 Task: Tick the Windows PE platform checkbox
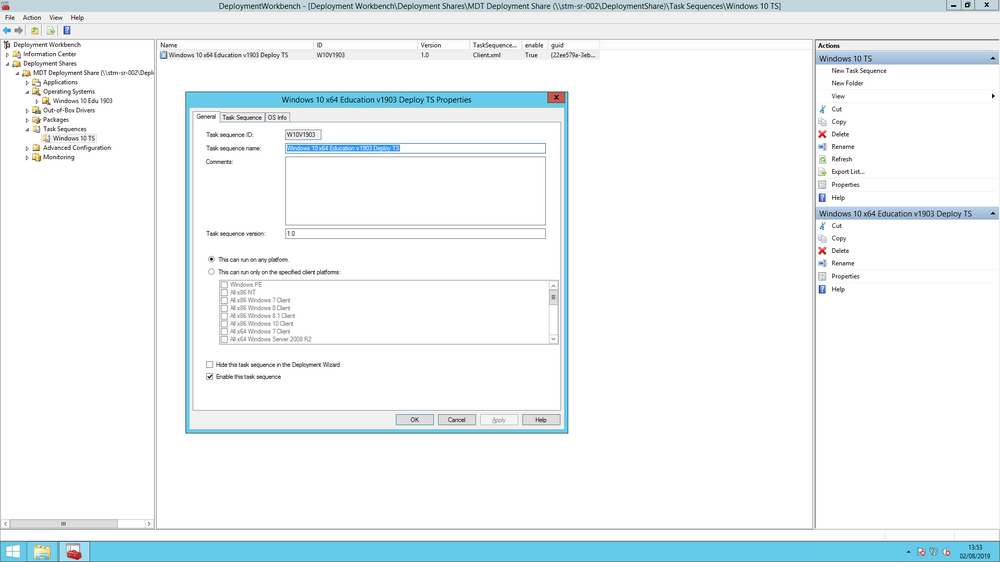tap(224, 285)
